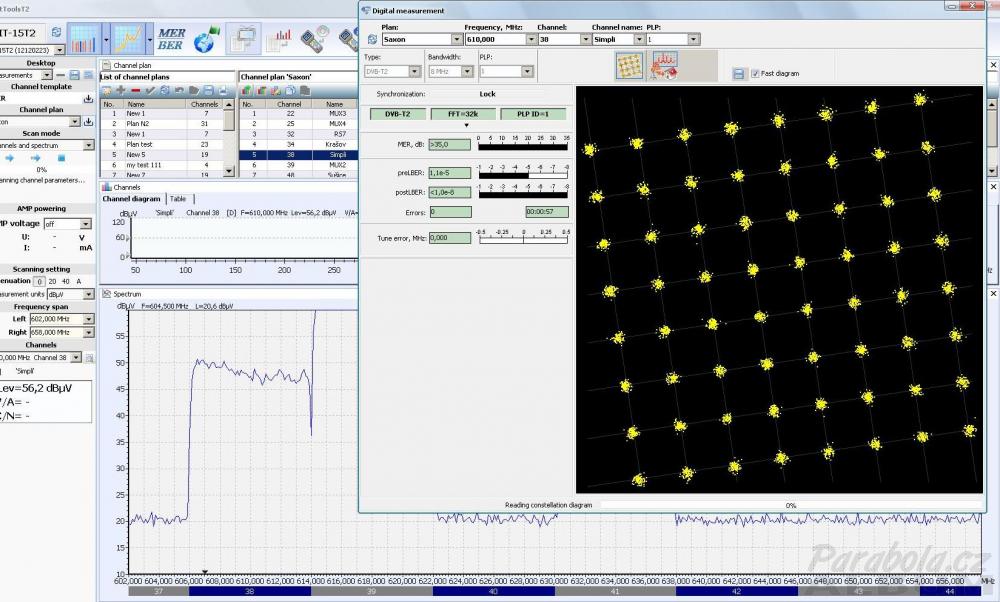This screenshot has height=602, width=1000.
Task: Open the bar chart channel measurement tool
Action: (x=84, y=39)
